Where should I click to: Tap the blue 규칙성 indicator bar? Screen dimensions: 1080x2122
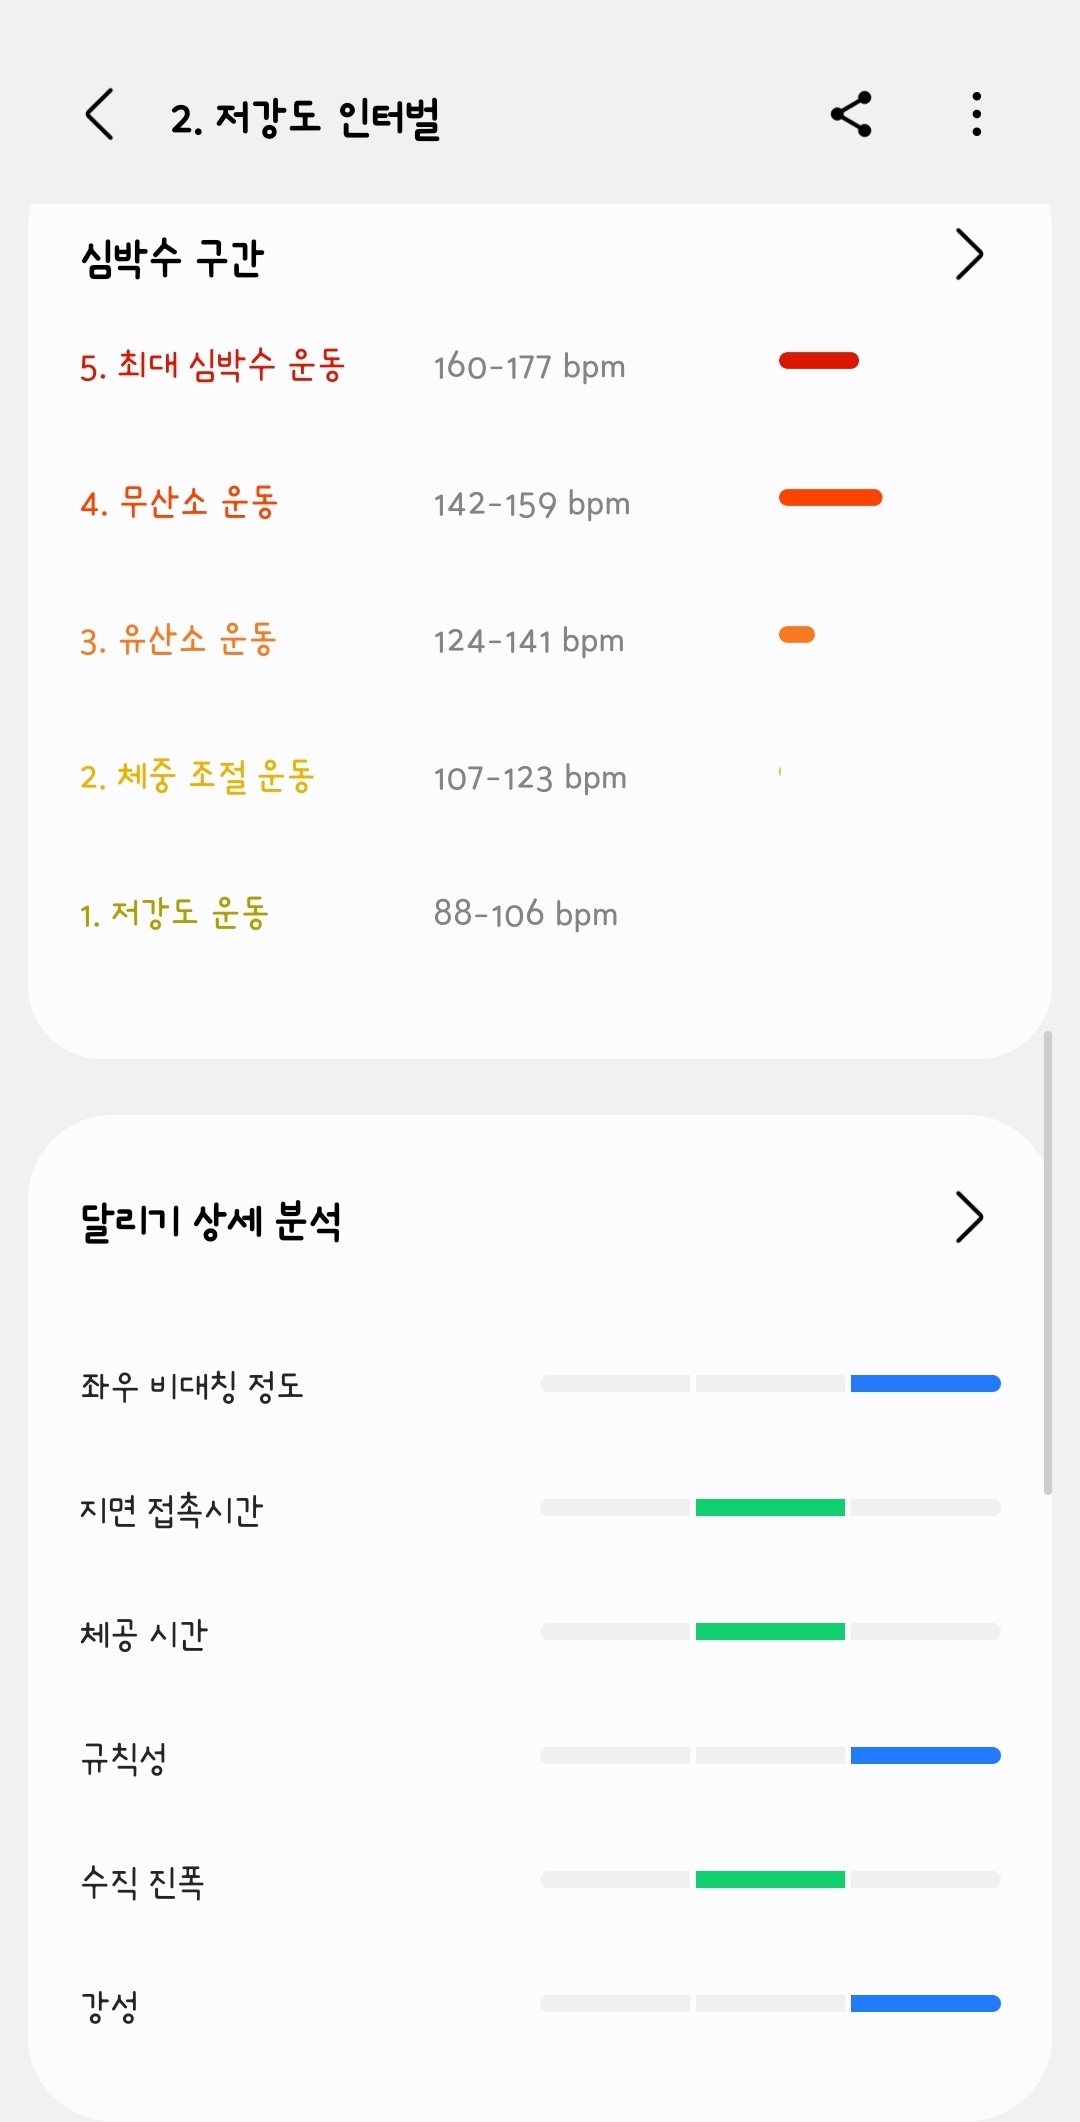coord(926,1756)
